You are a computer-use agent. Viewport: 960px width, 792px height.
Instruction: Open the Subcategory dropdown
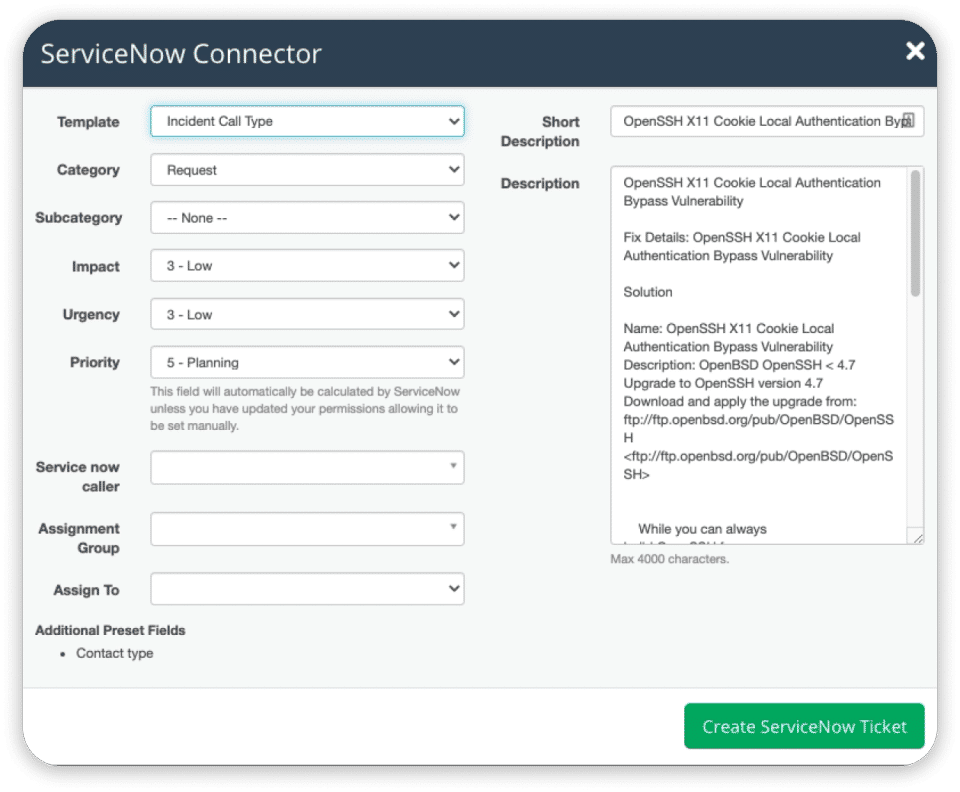pos(307,218)
